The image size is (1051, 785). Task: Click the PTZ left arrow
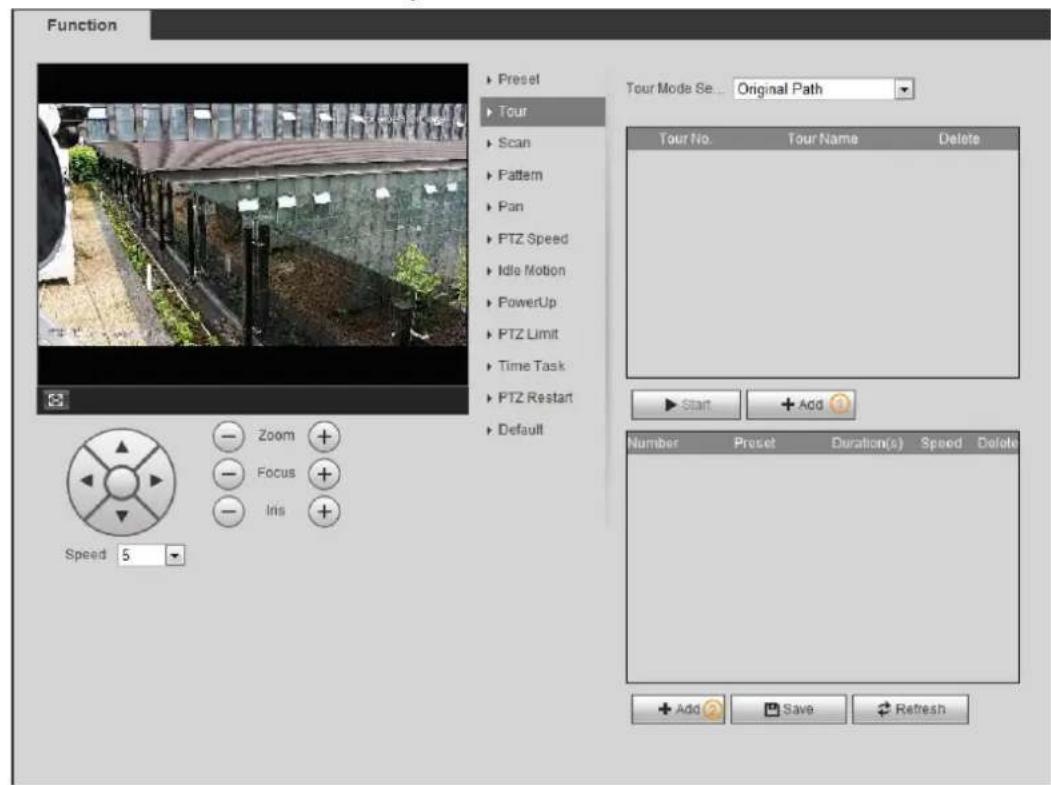pyautogui.click(x=86, y=481)
